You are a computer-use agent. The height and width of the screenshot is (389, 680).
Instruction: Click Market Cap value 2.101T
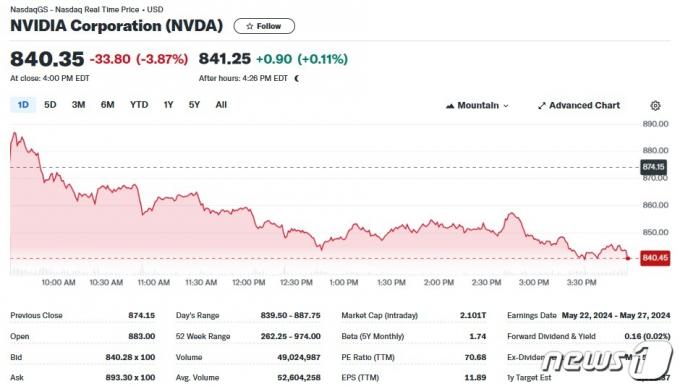point(473,315)
